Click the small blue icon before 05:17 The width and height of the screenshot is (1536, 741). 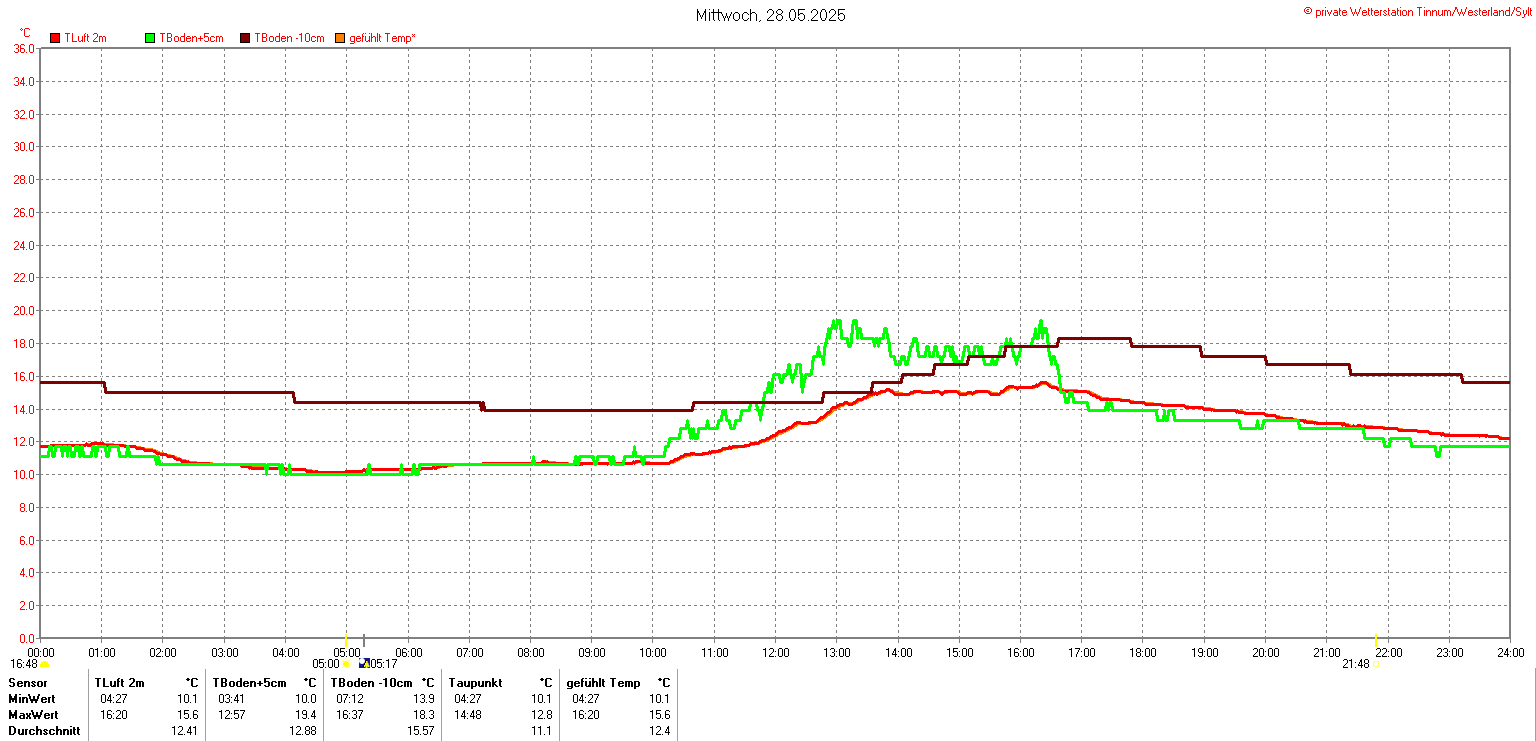(364, 664)
